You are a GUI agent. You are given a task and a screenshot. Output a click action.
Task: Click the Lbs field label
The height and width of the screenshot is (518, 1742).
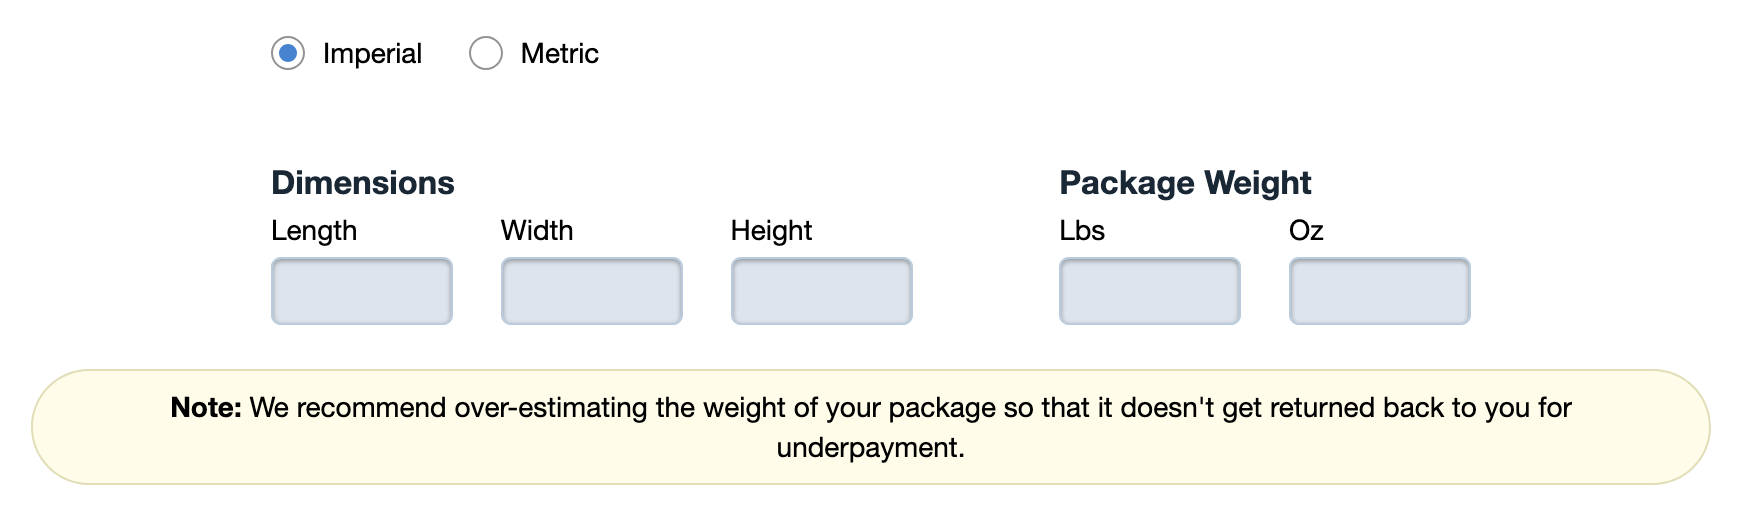[x=1082, y=231]
